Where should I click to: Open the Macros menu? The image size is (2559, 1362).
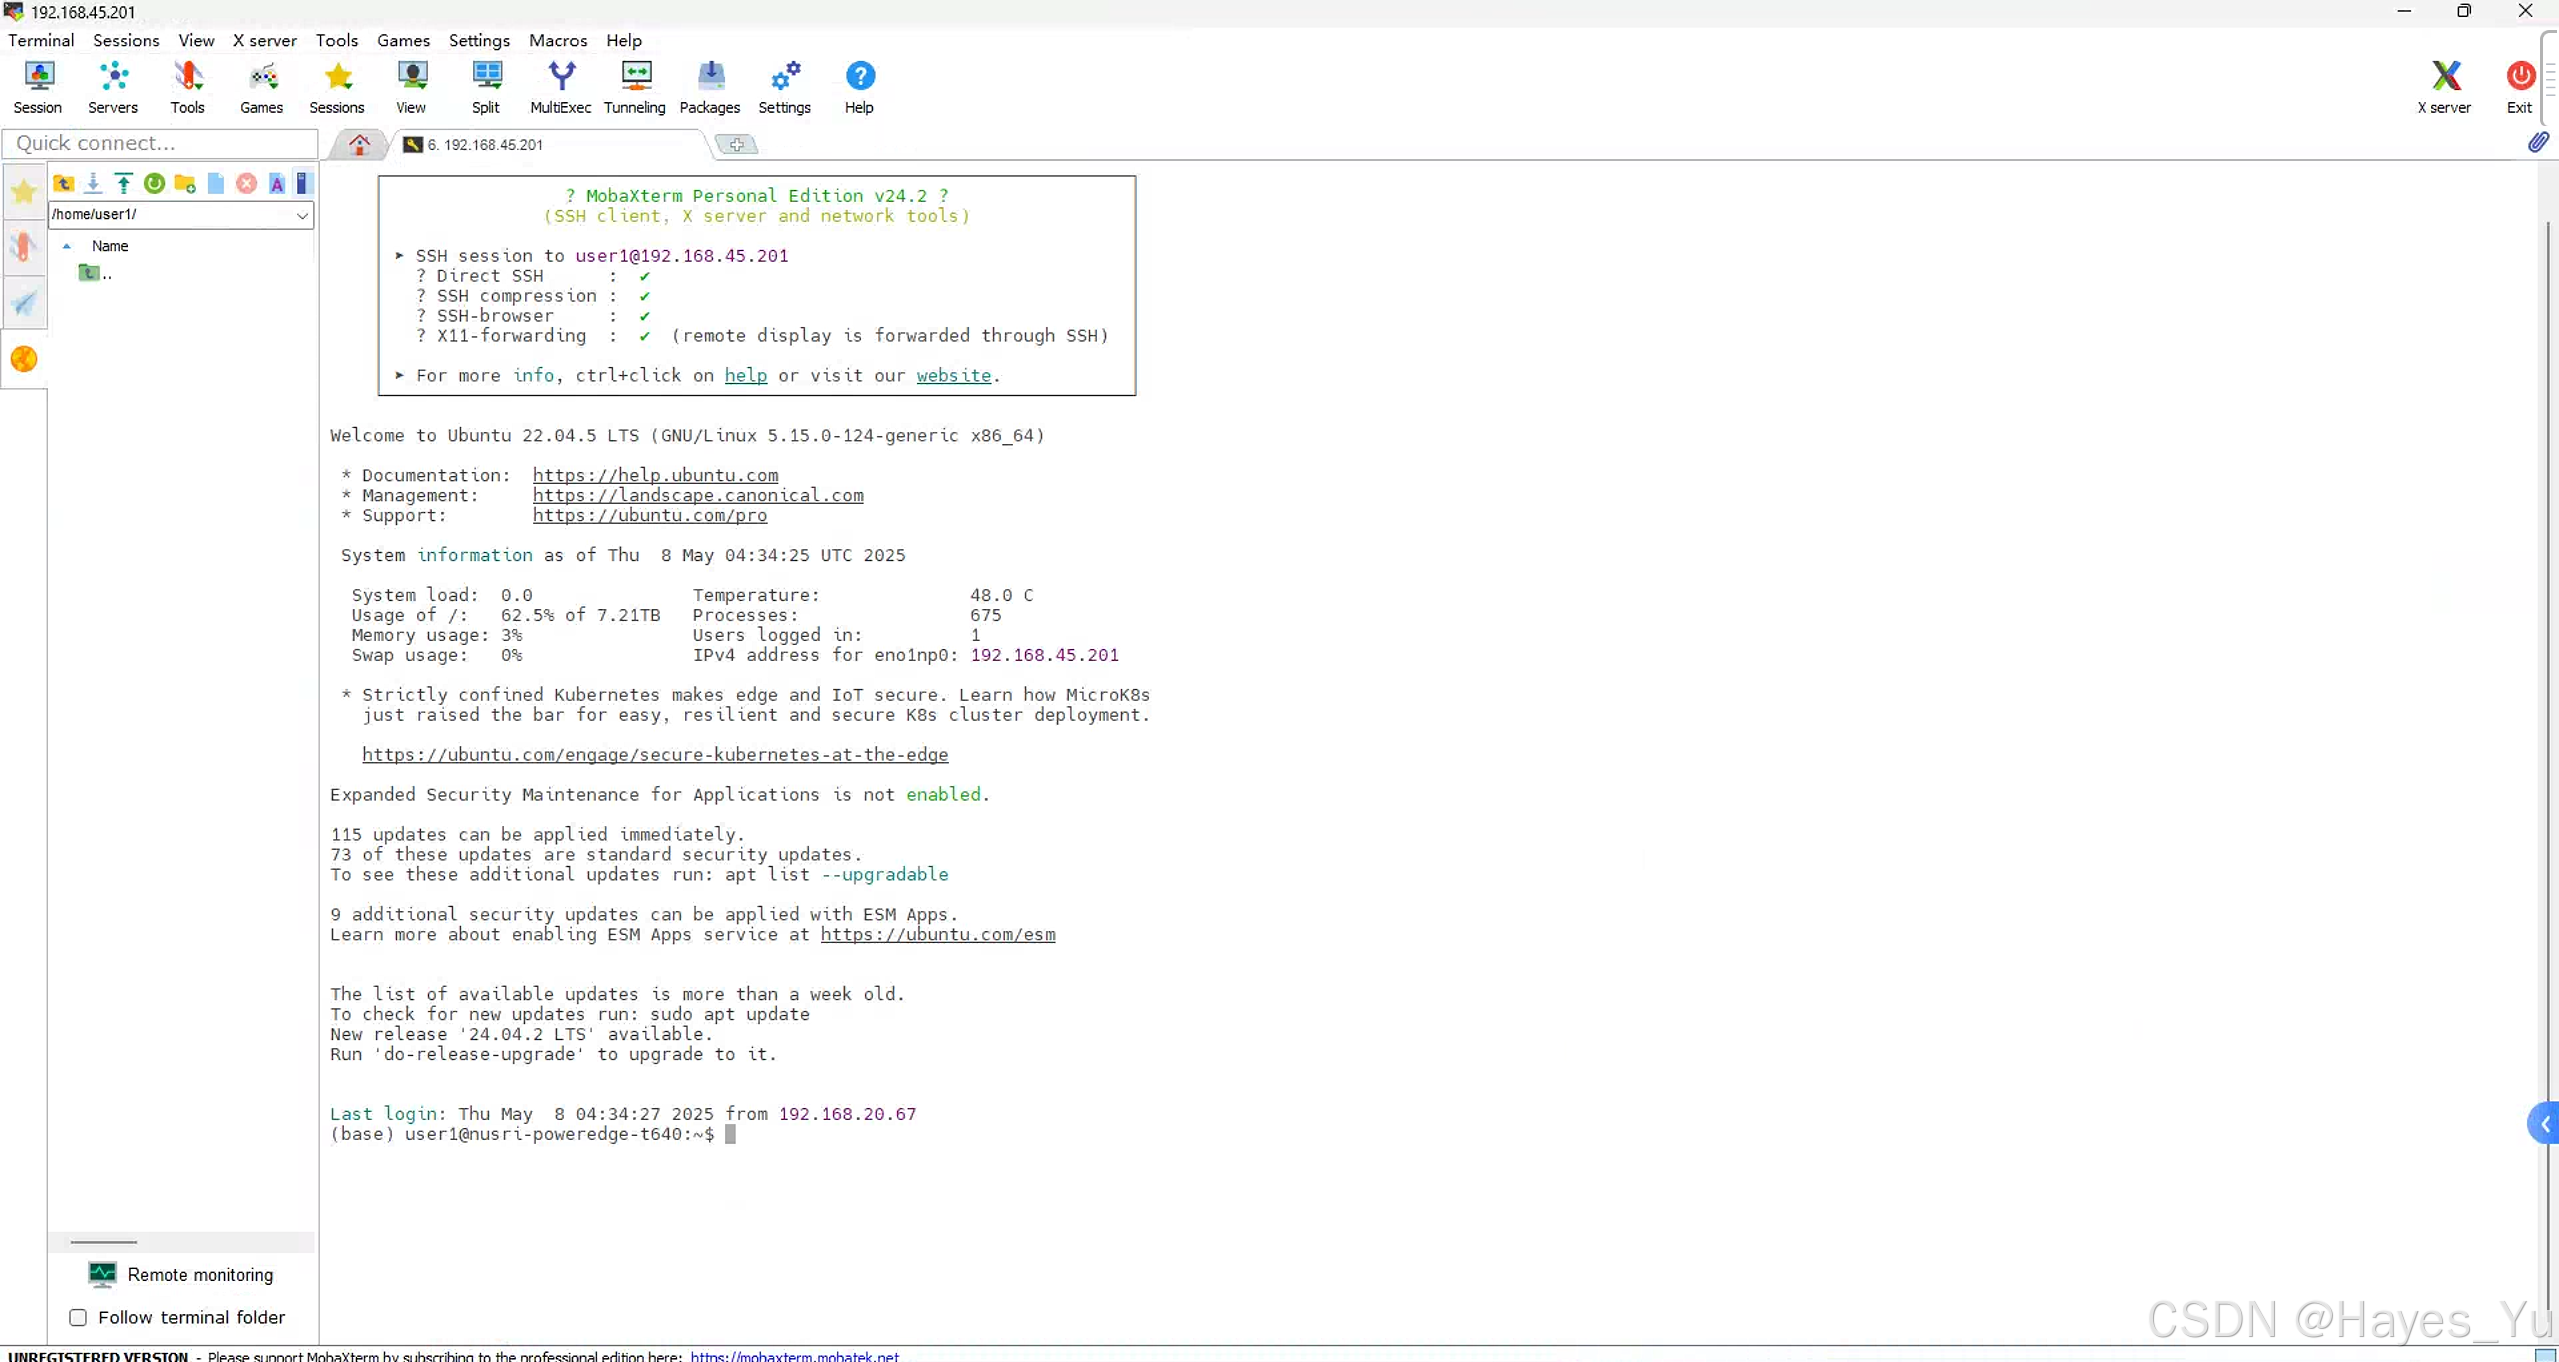pos(558,41)
